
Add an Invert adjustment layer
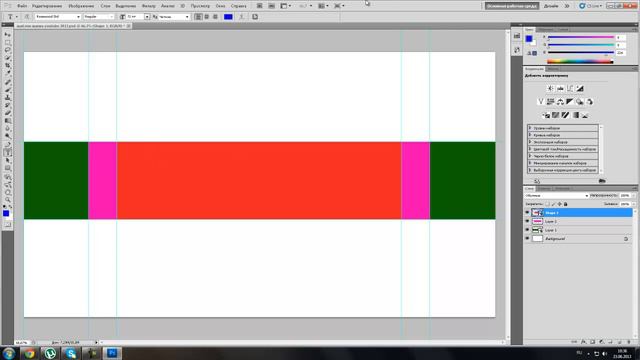(x=546, y=115)
